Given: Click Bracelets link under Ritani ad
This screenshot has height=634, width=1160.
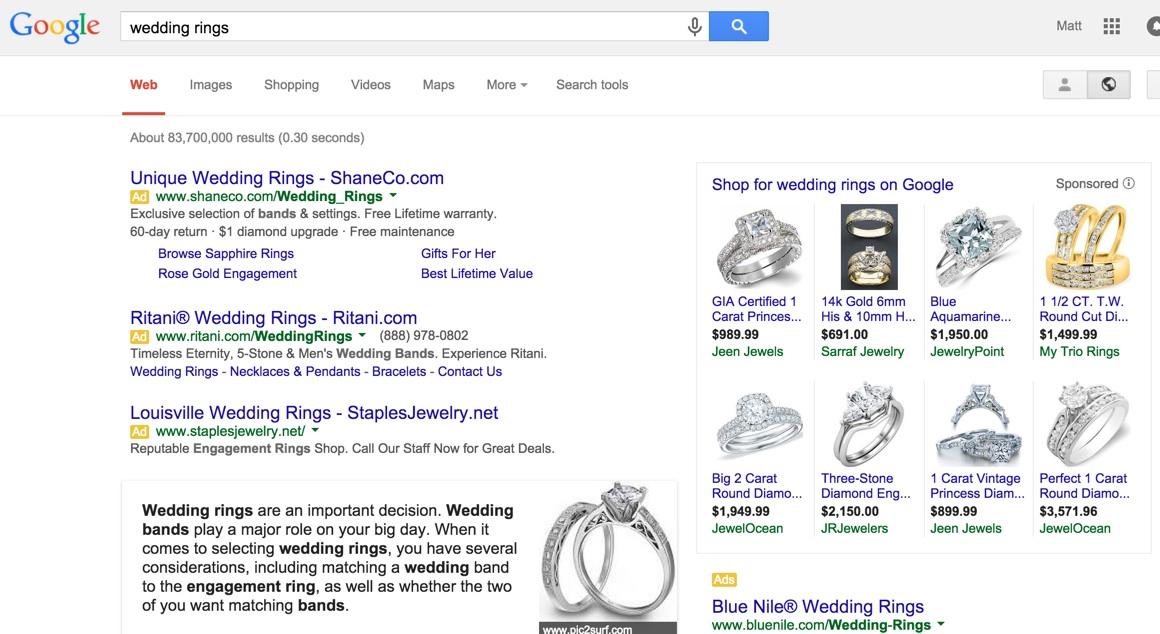Looking at the screenshot, I should [x=399, y=371].
